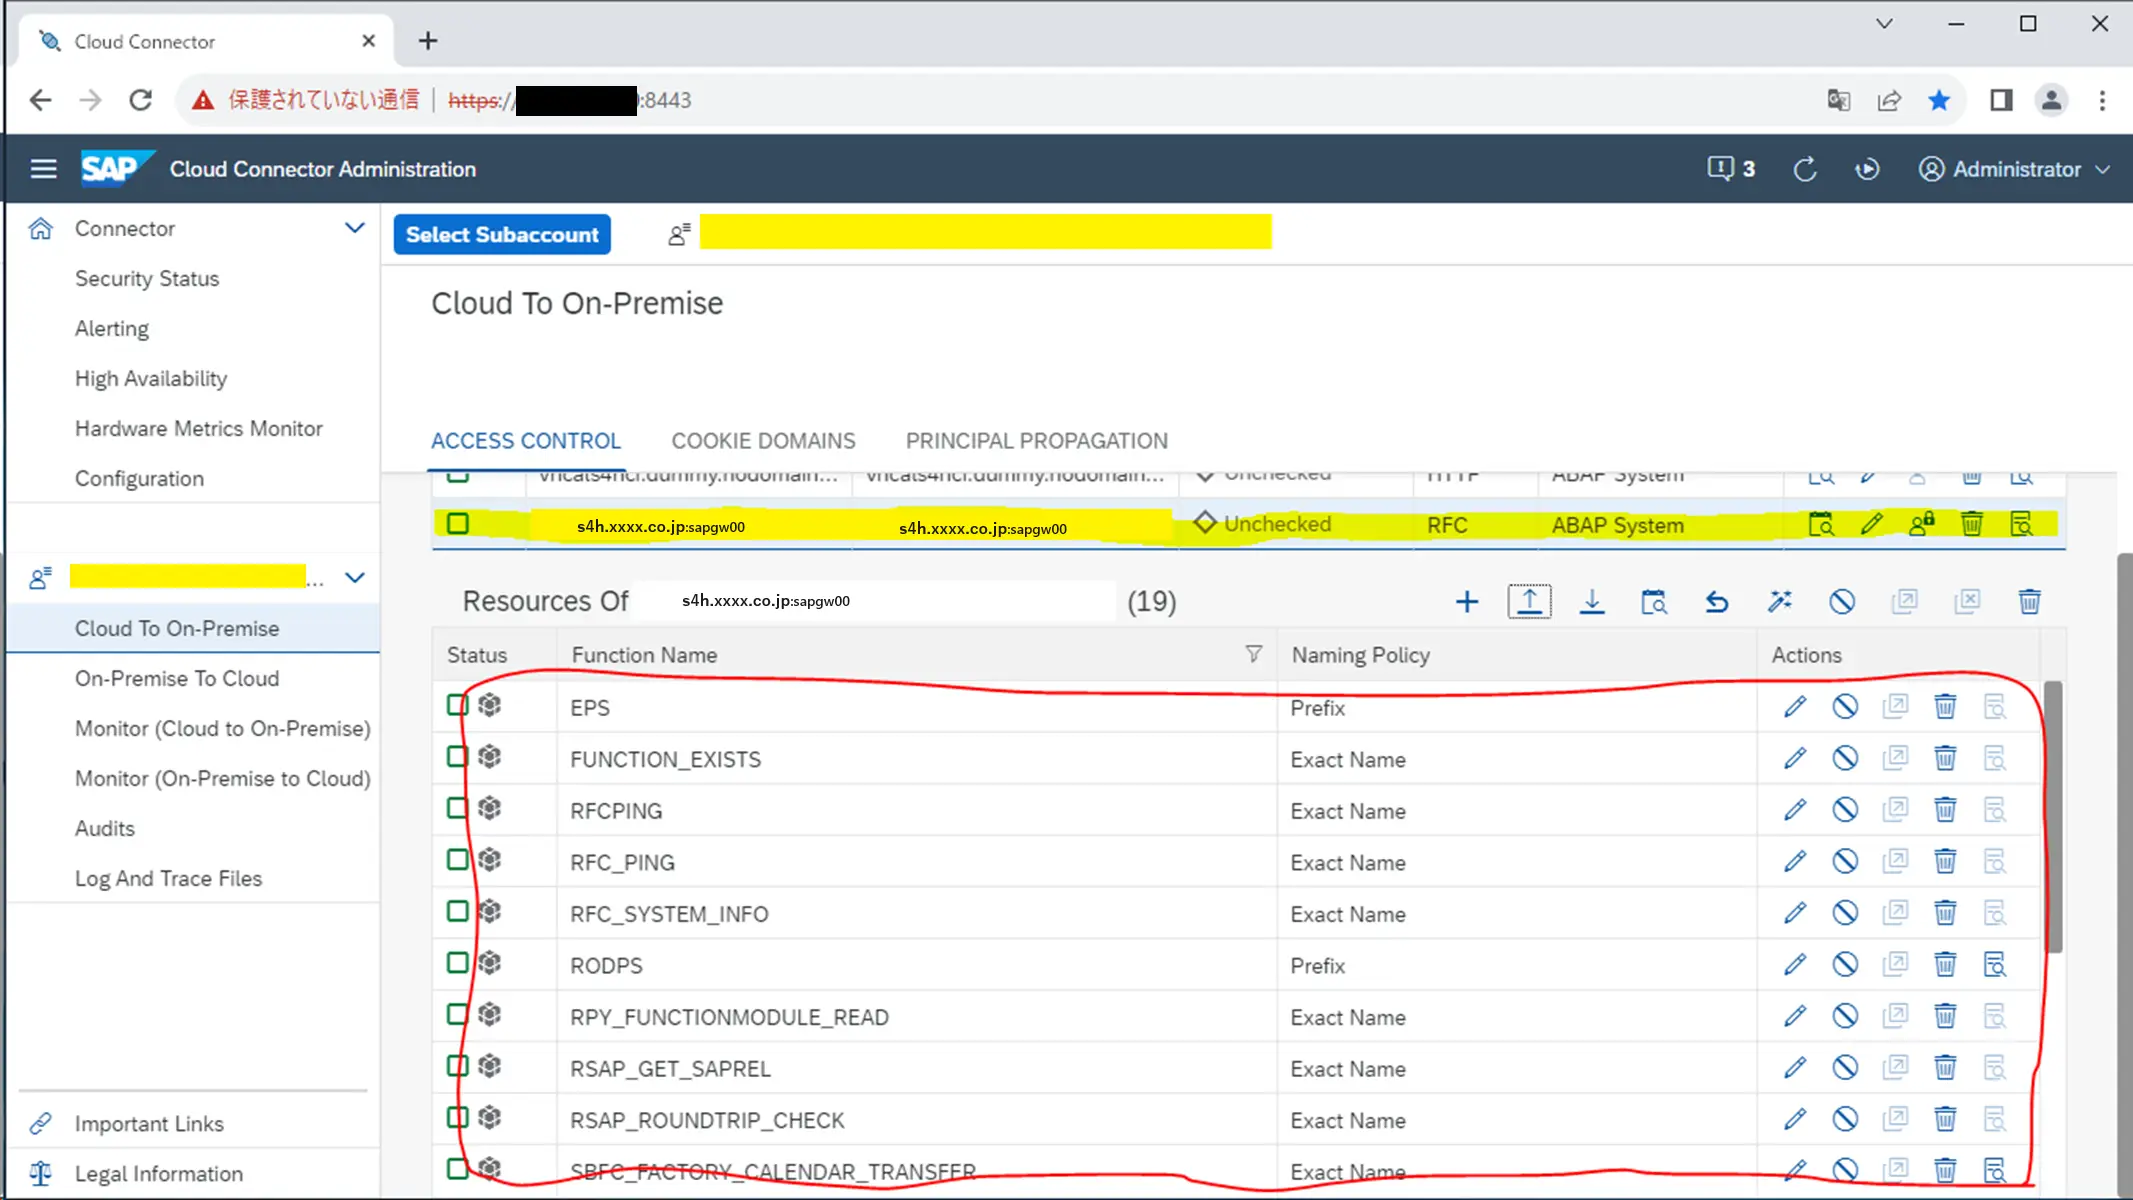2133x1200 pixels.
Task: Click the scan resources icon in toolbar
Action: pos(1654,602)
